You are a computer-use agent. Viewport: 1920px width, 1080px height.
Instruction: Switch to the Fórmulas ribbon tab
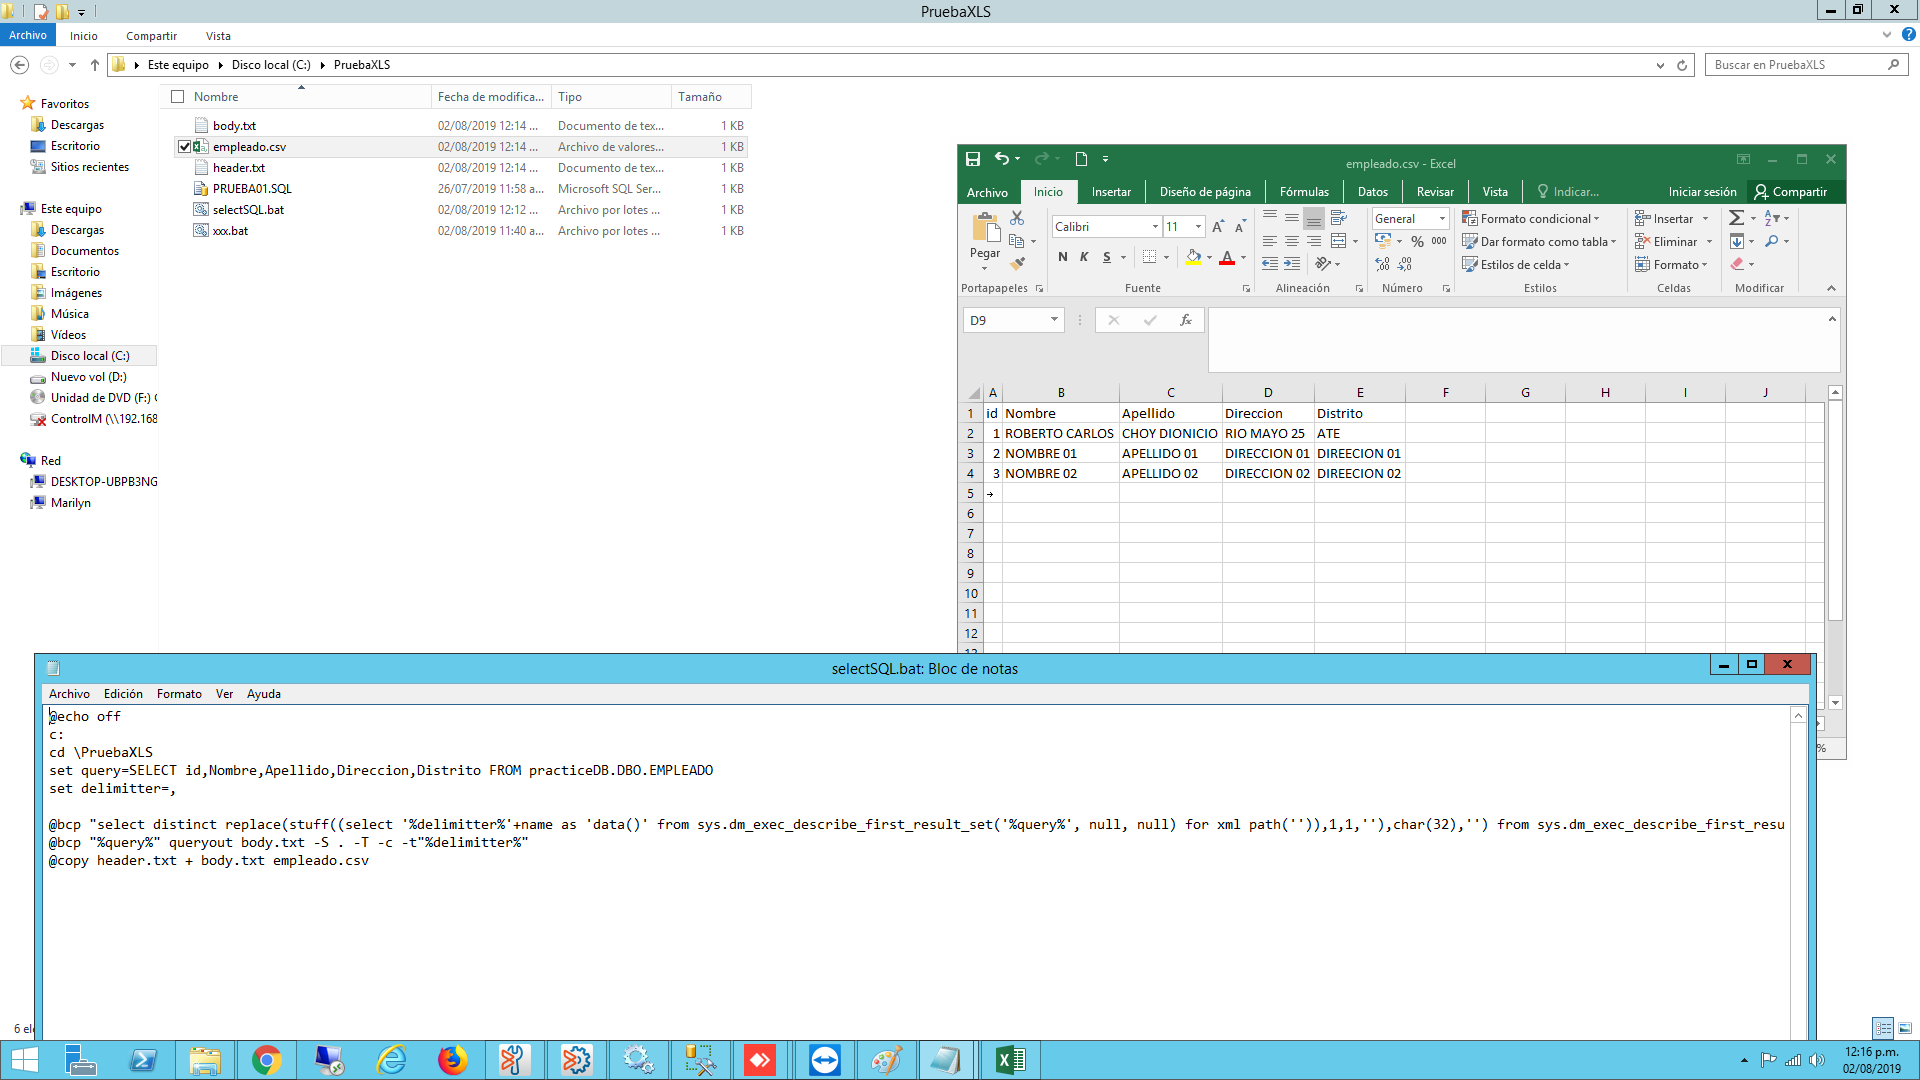[1304, 192]
